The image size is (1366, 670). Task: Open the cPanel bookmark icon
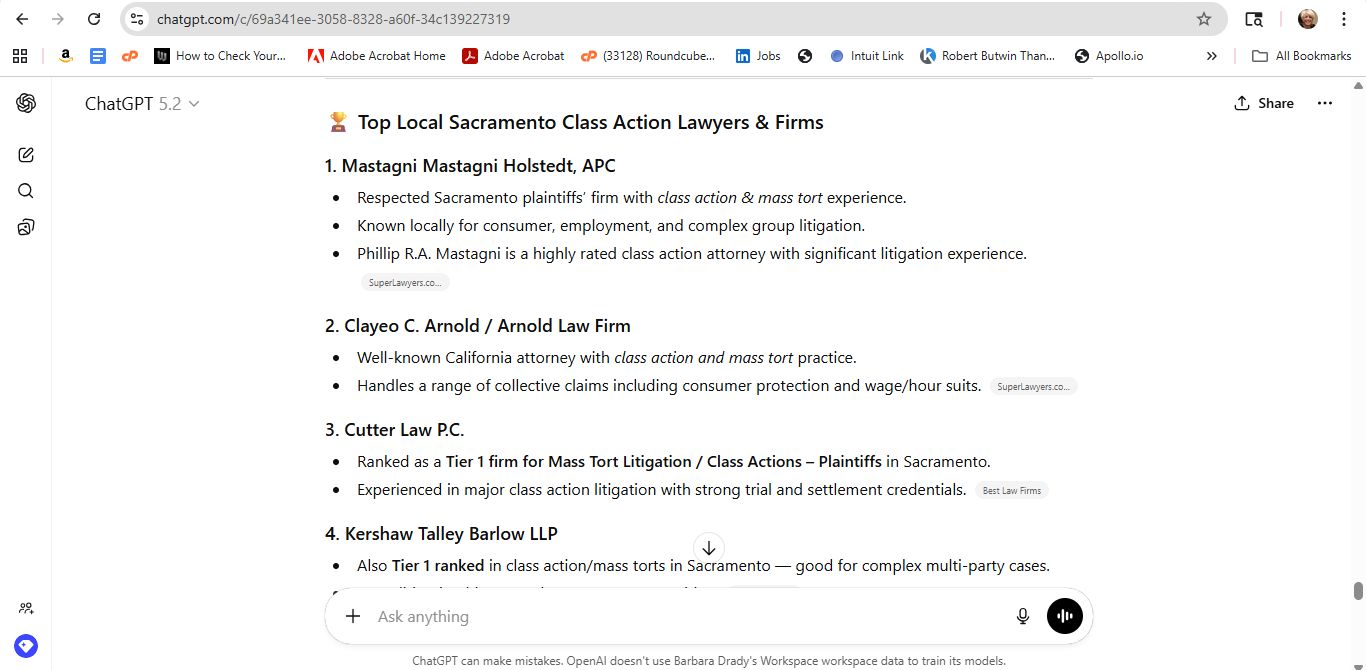129,56
